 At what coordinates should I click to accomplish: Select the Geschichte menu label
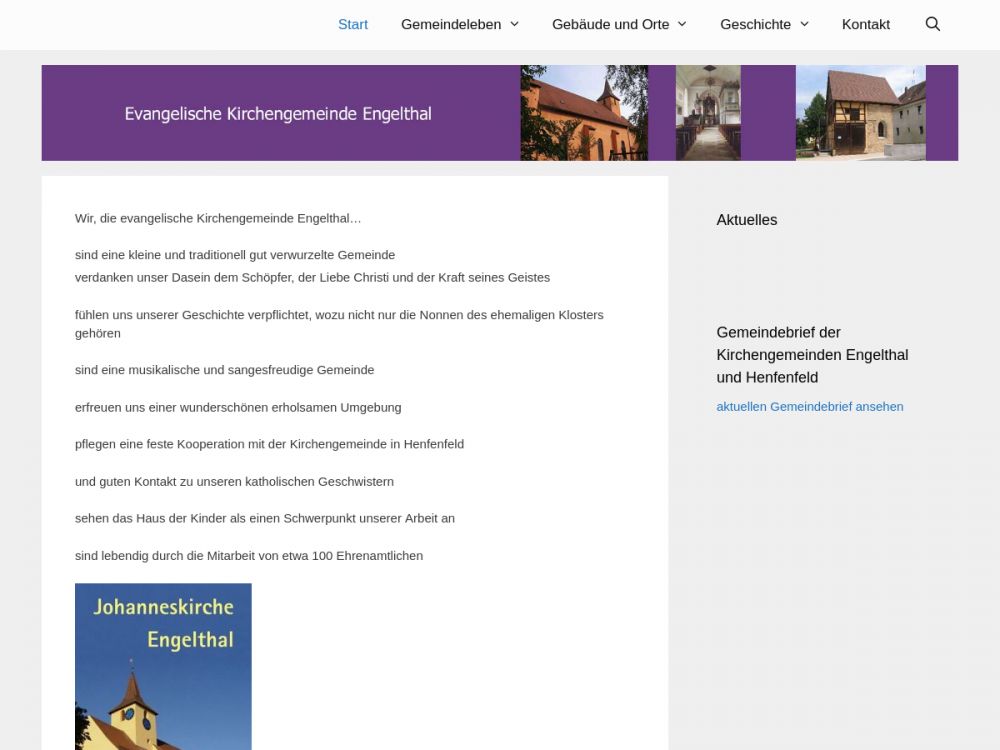tap(755, 24)
